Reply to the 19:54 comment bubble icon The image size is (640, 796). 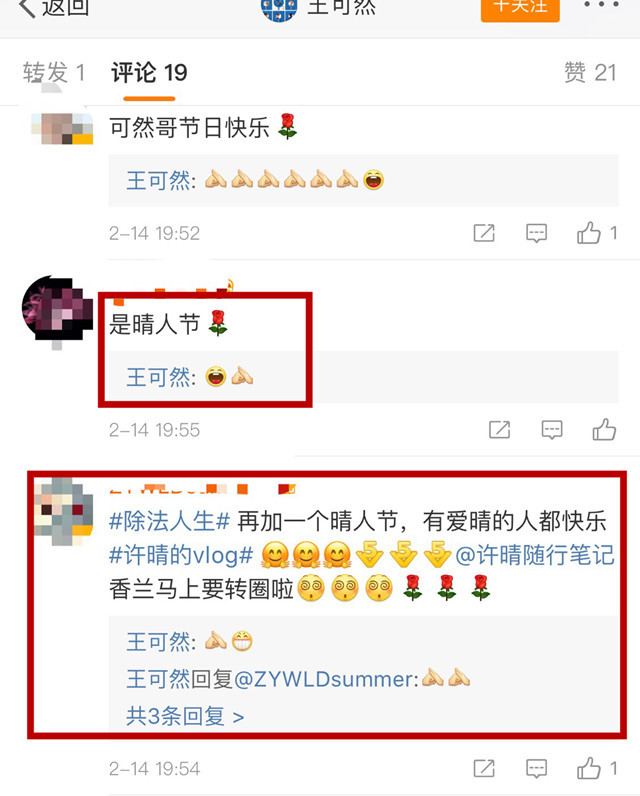(x=536, y=768)
